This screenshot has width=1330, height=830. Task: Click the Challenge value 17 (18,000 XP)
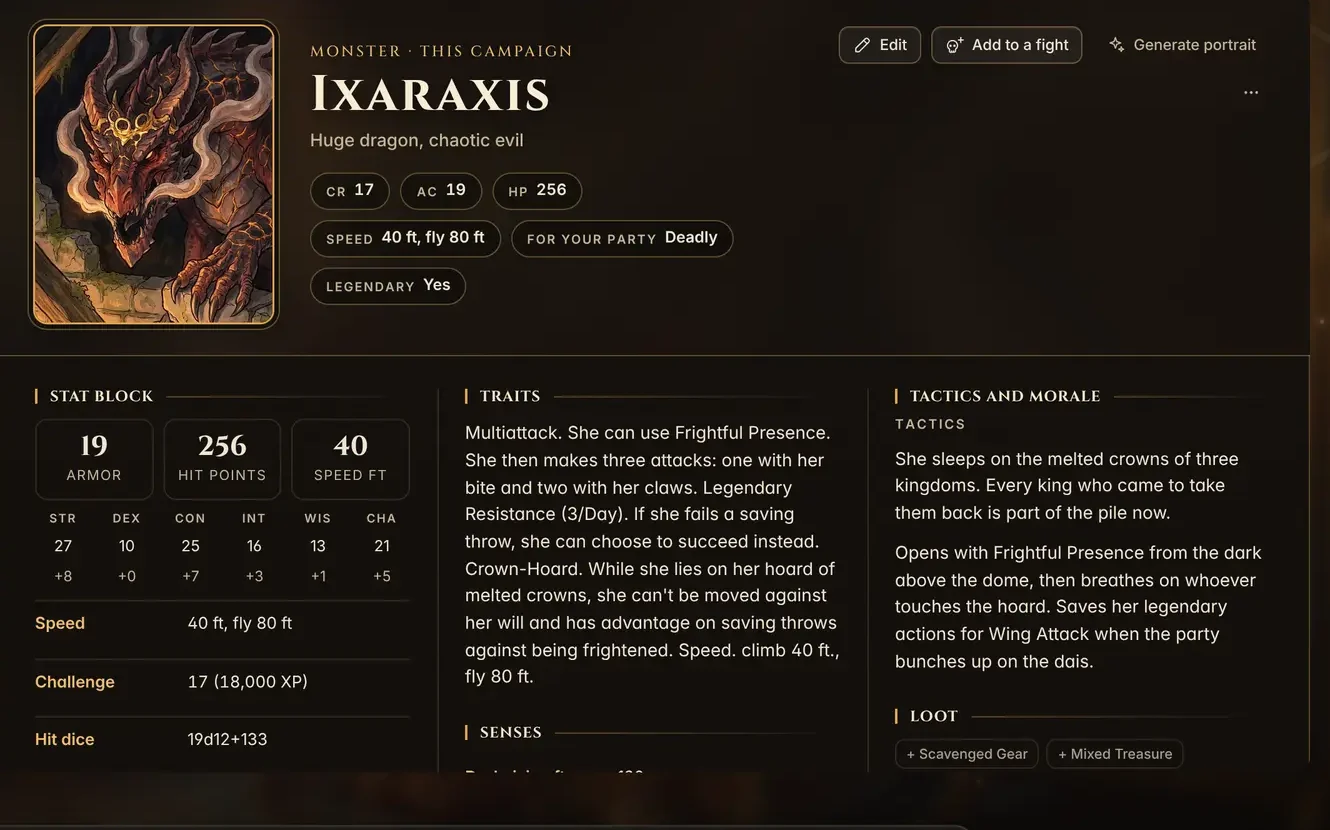tap(247, 682)
